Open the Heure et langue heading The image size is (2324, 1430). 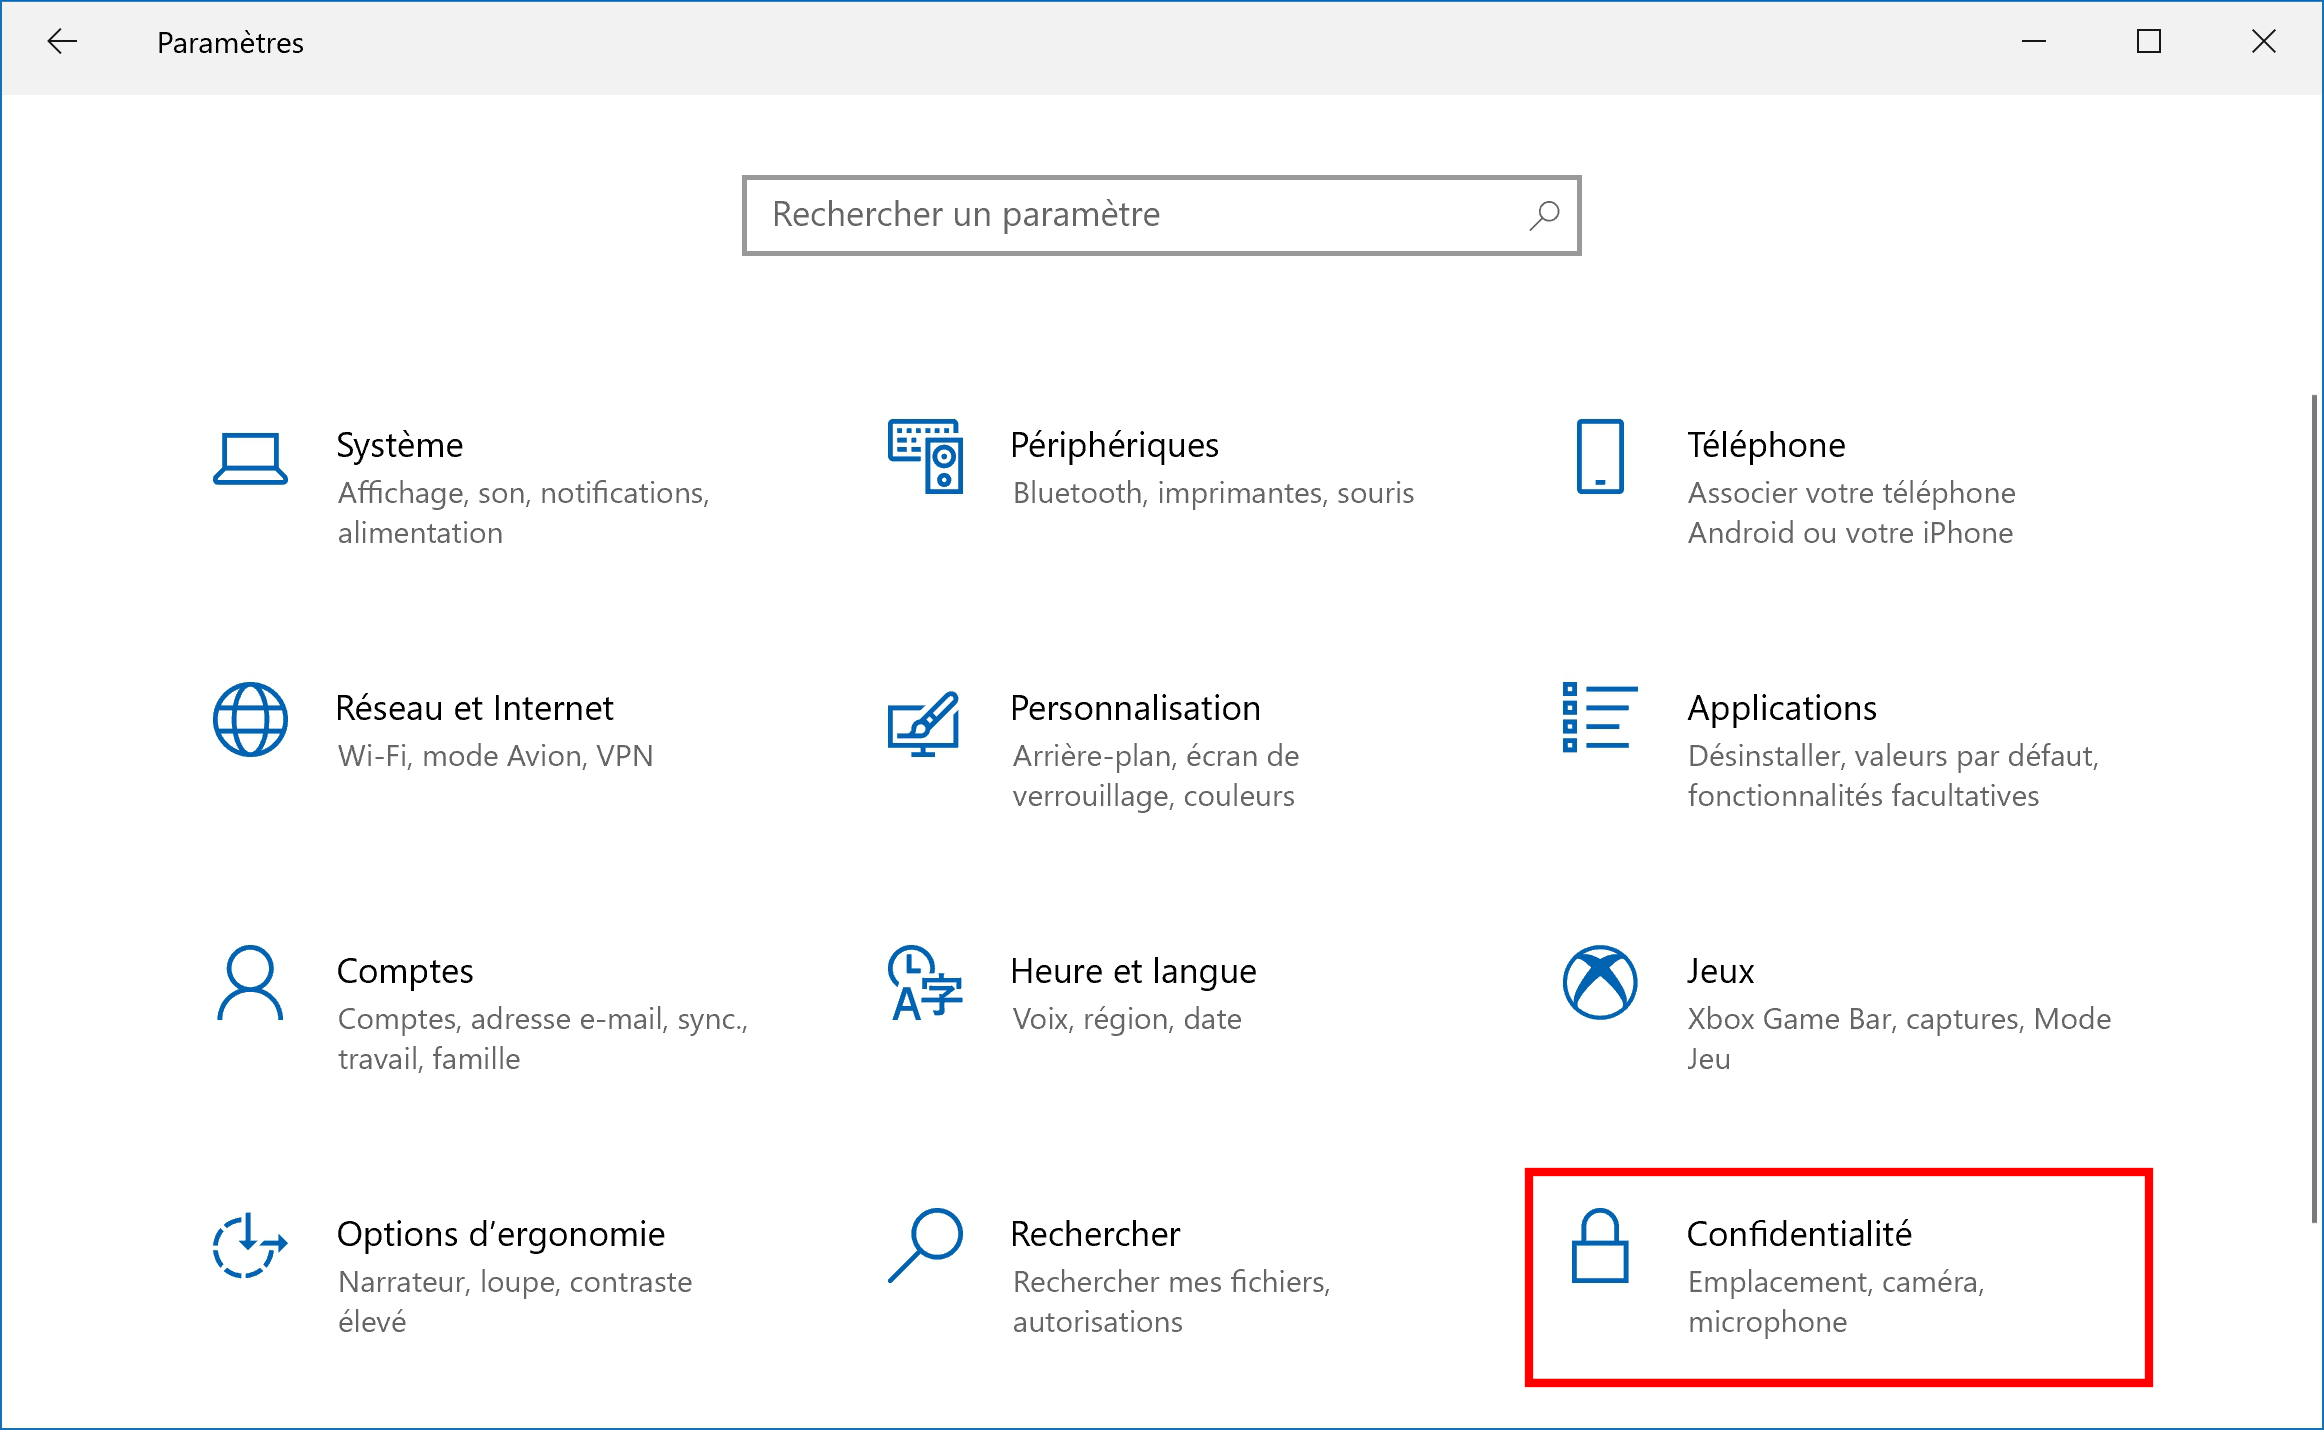1133,971
